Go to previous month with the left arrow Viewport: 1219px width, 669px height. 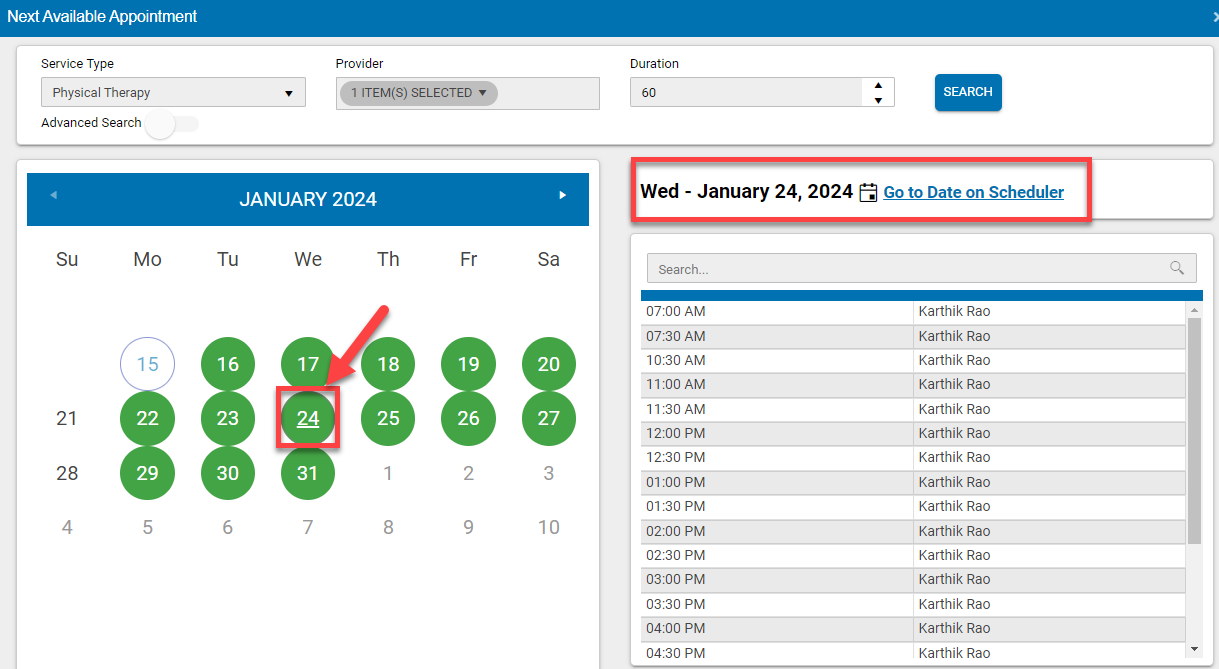[x=53, y=198]
